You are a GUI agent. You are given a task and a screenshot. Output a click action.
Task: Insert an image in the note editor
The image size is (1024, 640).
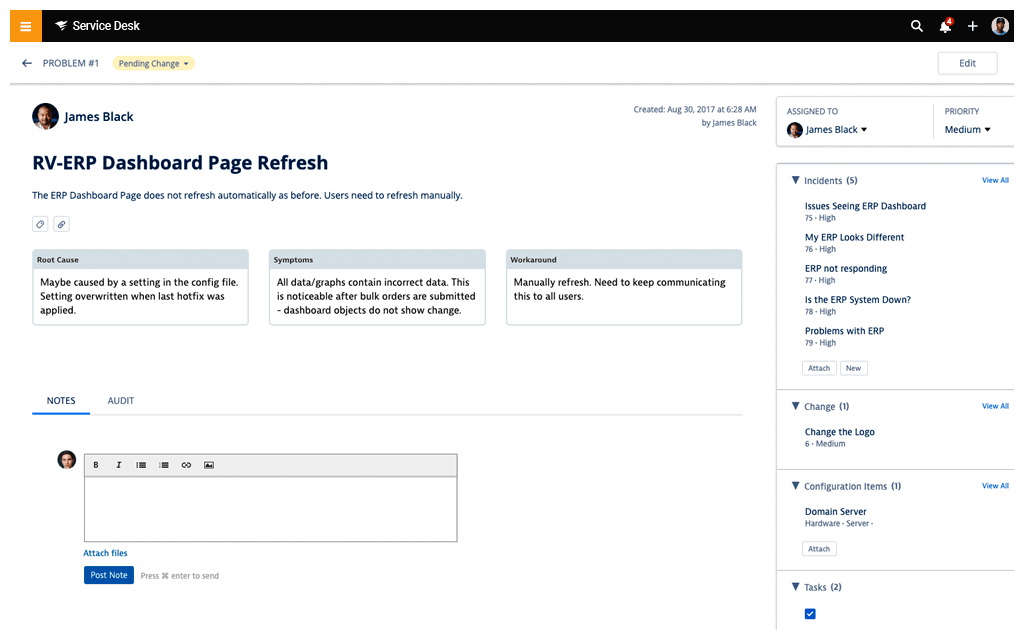(x=209, y=465)
